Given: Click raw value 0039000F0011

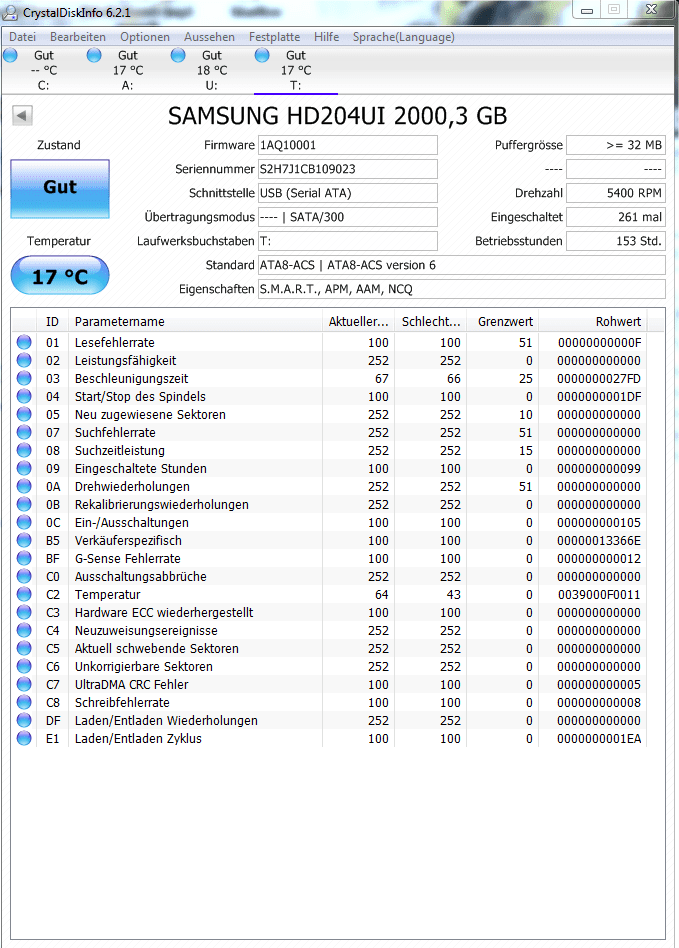Looking at the screenshot, I should coord(599,595).
